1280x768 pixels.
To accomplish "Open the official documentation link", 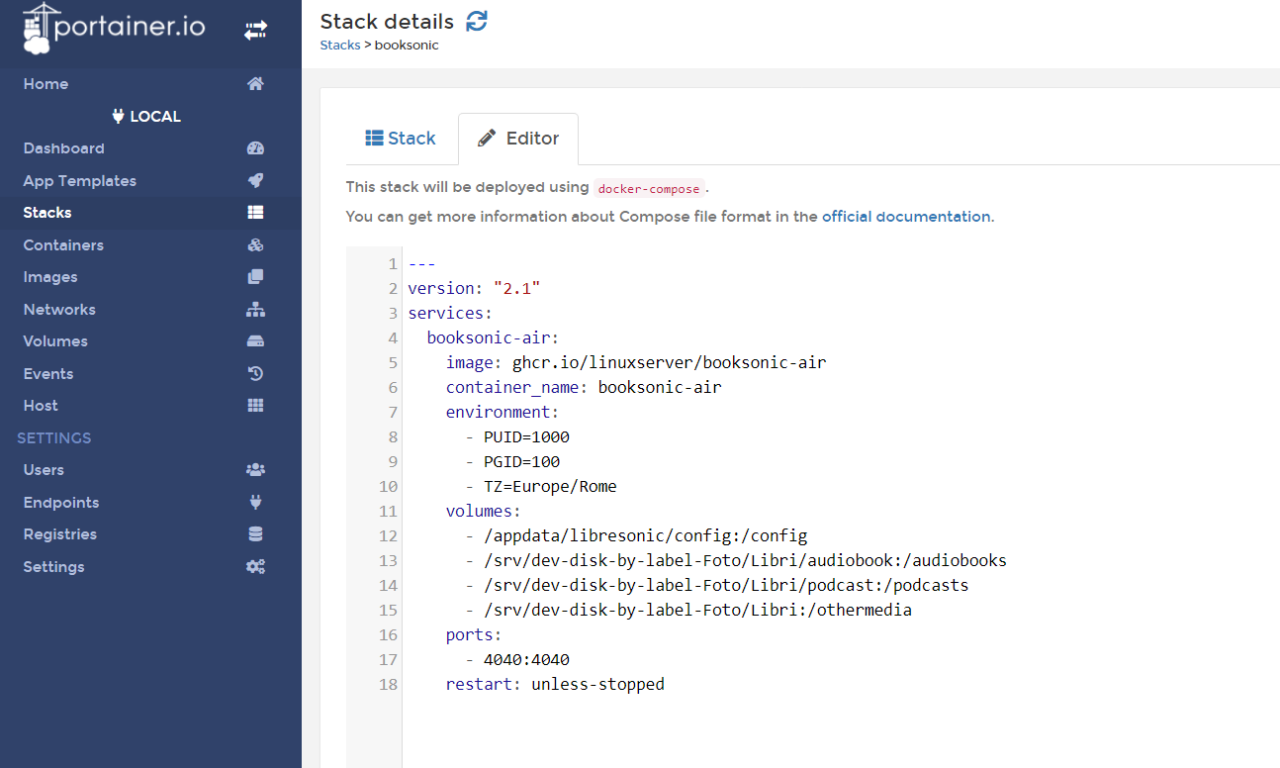I will pyautogui.click(x=906, y=216).
